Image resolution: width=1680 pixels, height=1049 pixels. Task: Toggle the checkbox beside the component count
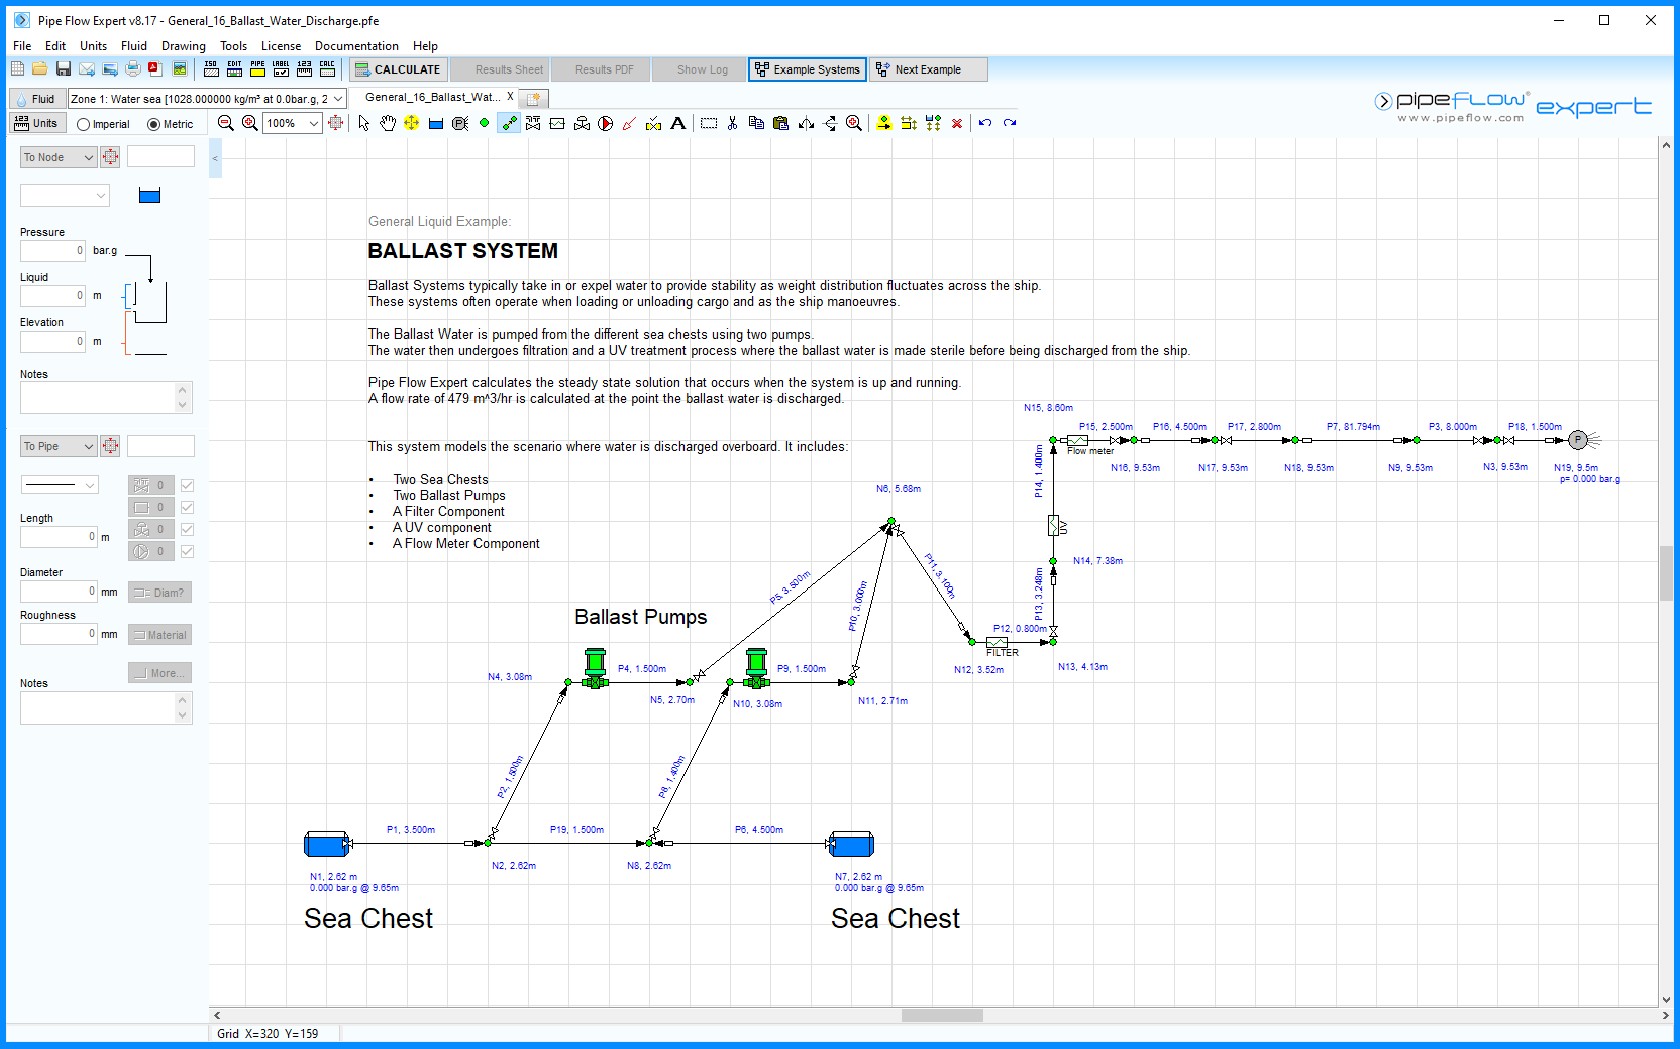point(187,507)
